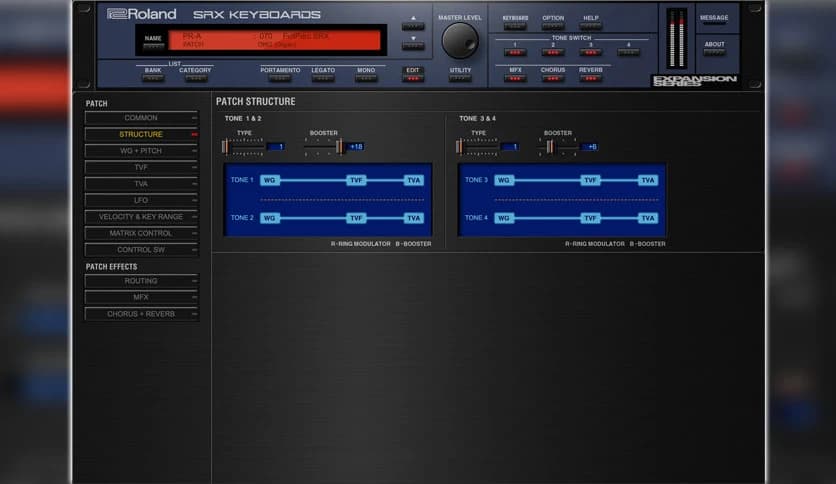The height and width of the screenshot is (484, 836).
Task: Toggle the CHORUS effect switch
Action: [553, 78]
